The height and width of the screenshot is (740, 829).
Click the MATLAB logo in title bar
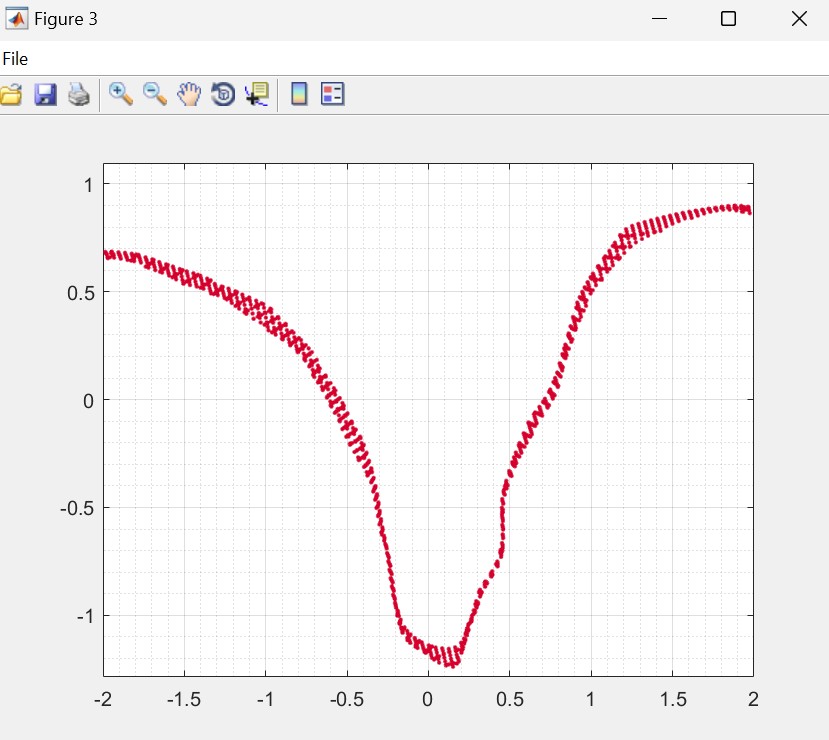click(x=17, y=19)
